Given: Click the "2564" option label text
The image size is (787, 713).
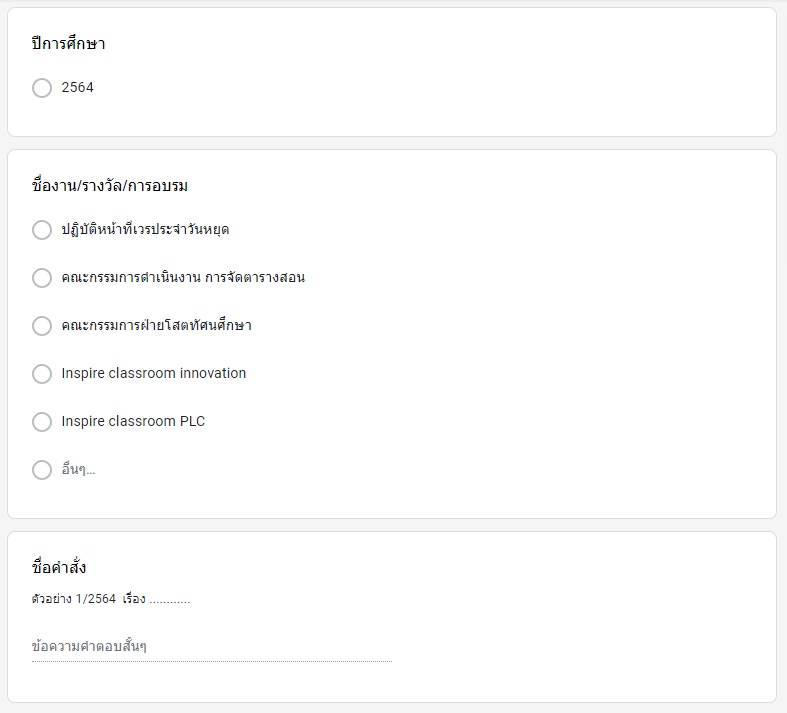Looking at the screenshot, I should click(77, 87).
